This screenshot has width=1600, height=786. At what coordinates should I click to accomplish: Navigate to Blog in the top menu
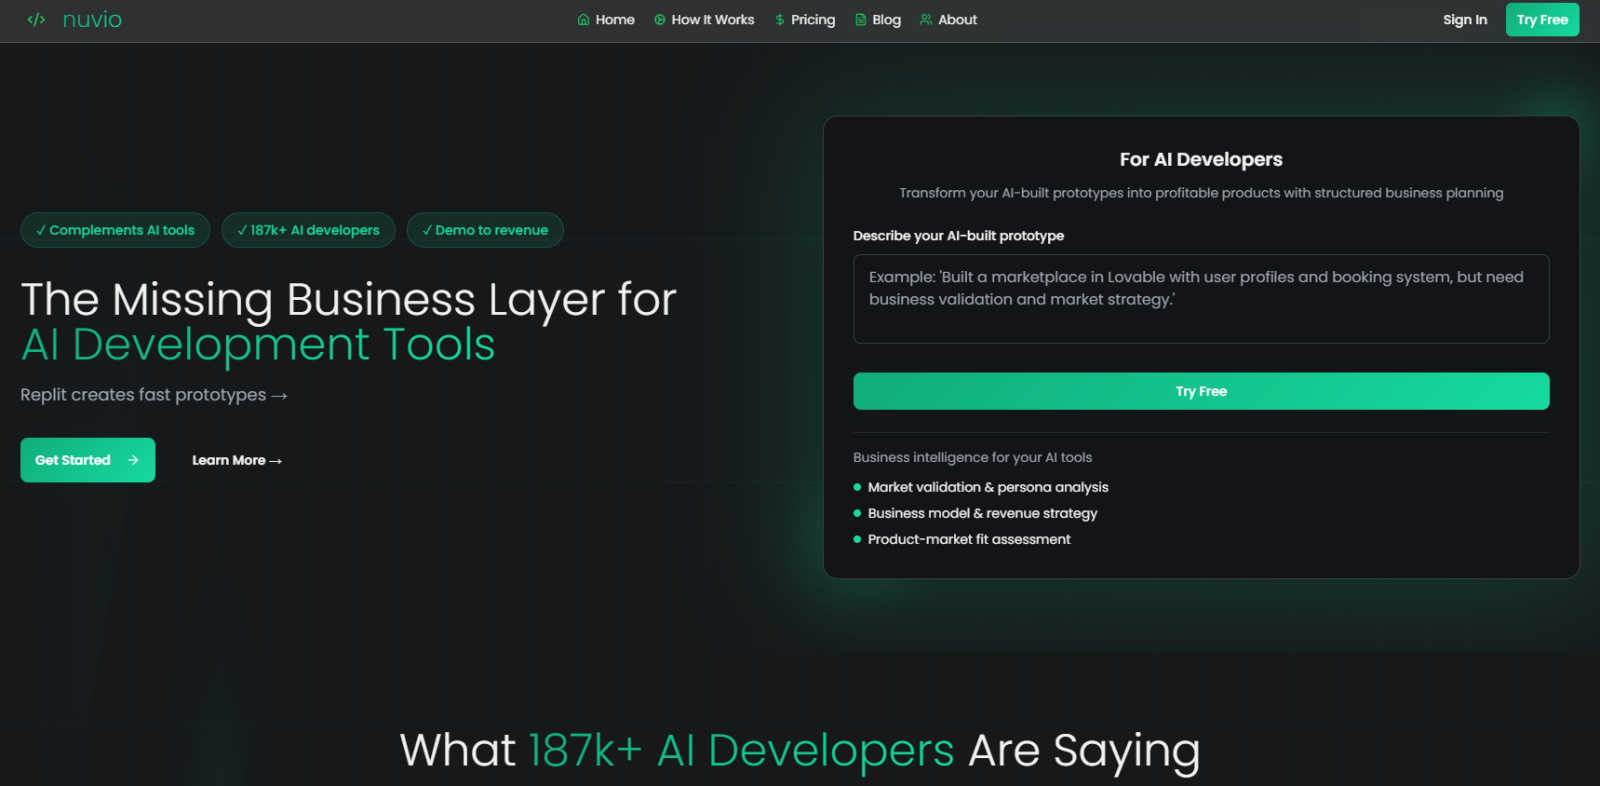pos(886,20)
